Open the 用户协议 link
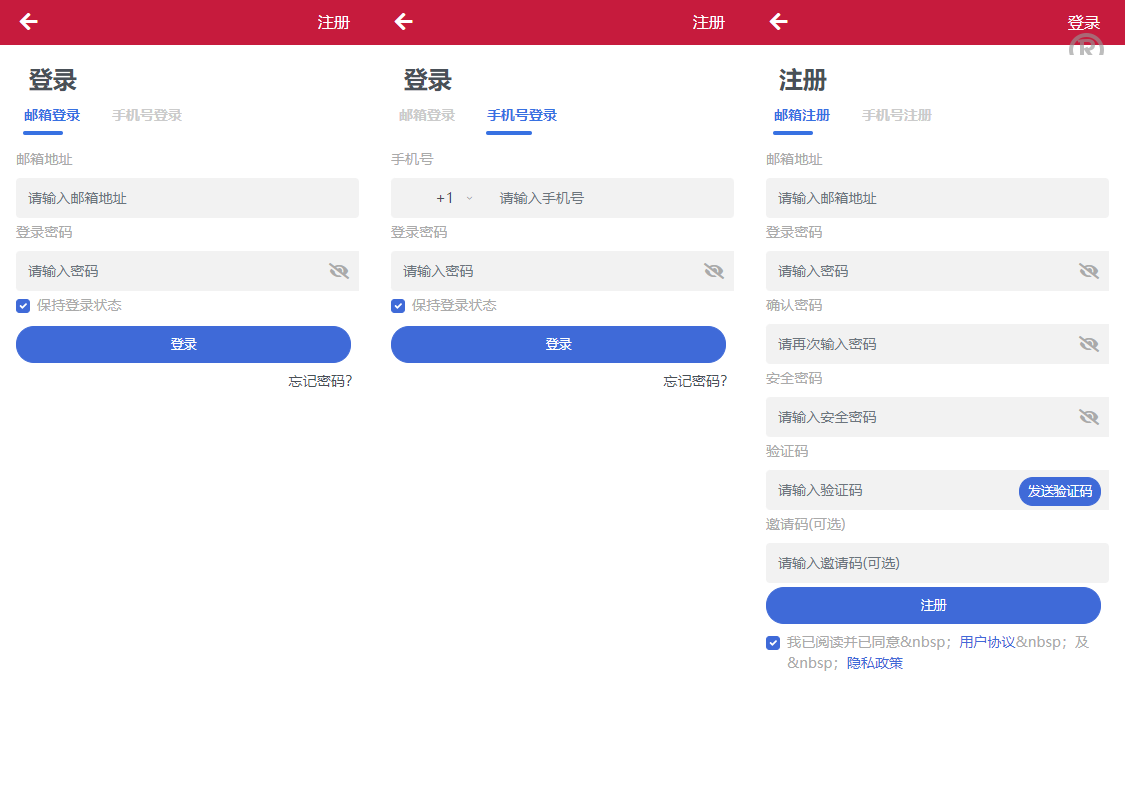The image size is (1125, 812). pos(987,643)
